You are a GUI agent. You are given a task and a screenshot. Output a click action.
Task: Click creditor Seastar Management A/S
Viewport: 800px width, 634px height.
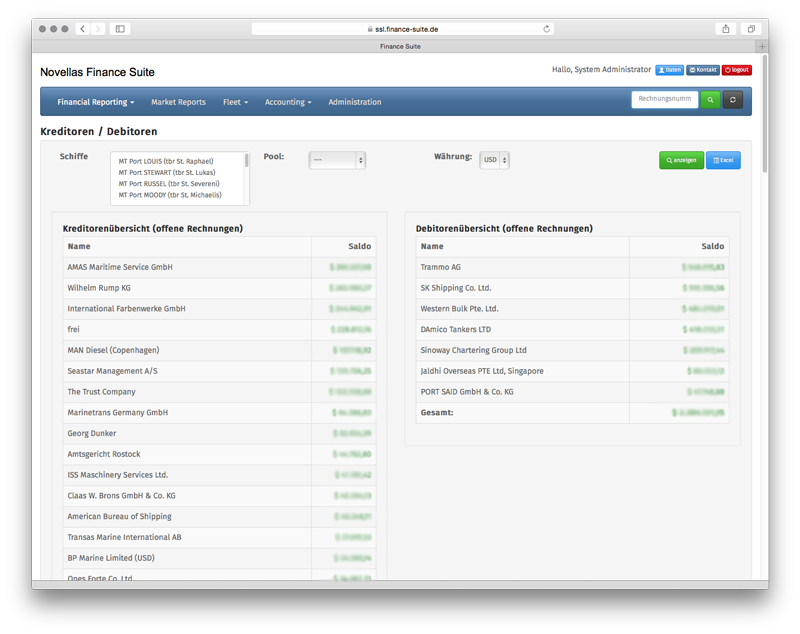112,371
